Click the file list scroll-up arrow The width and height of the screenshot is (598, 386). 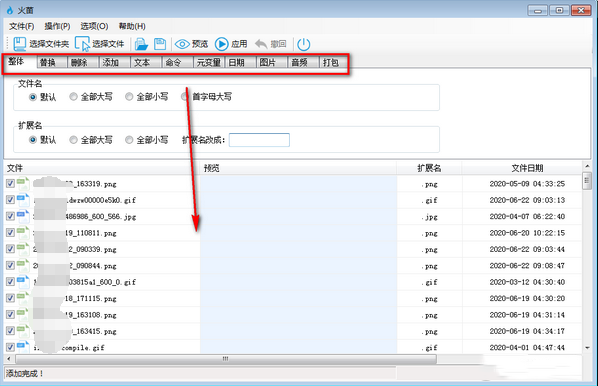[x=587, y=166]
